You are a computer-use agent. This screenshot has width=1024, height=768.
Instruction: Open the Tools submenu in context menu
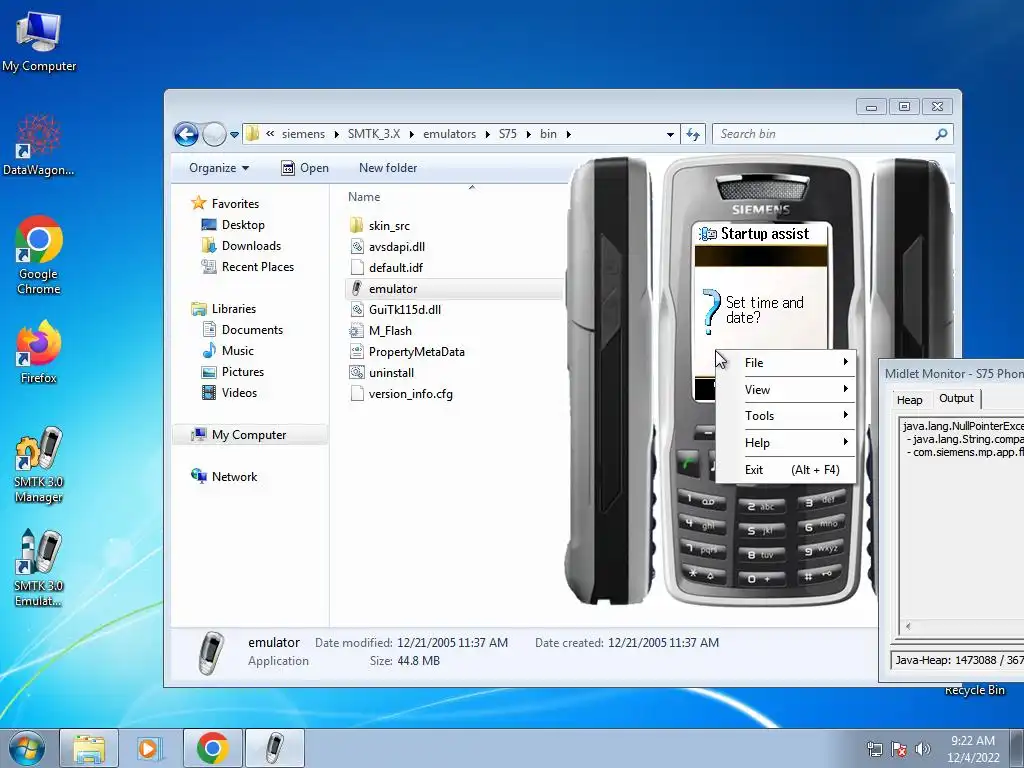coord(786,416)
